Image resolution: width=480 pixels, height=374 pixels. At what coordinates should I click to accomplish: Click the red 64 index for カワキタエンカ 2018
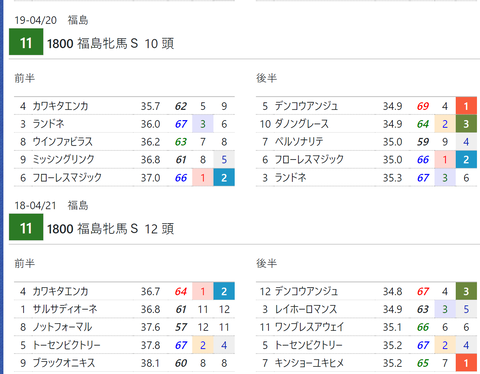coord(181,291)
